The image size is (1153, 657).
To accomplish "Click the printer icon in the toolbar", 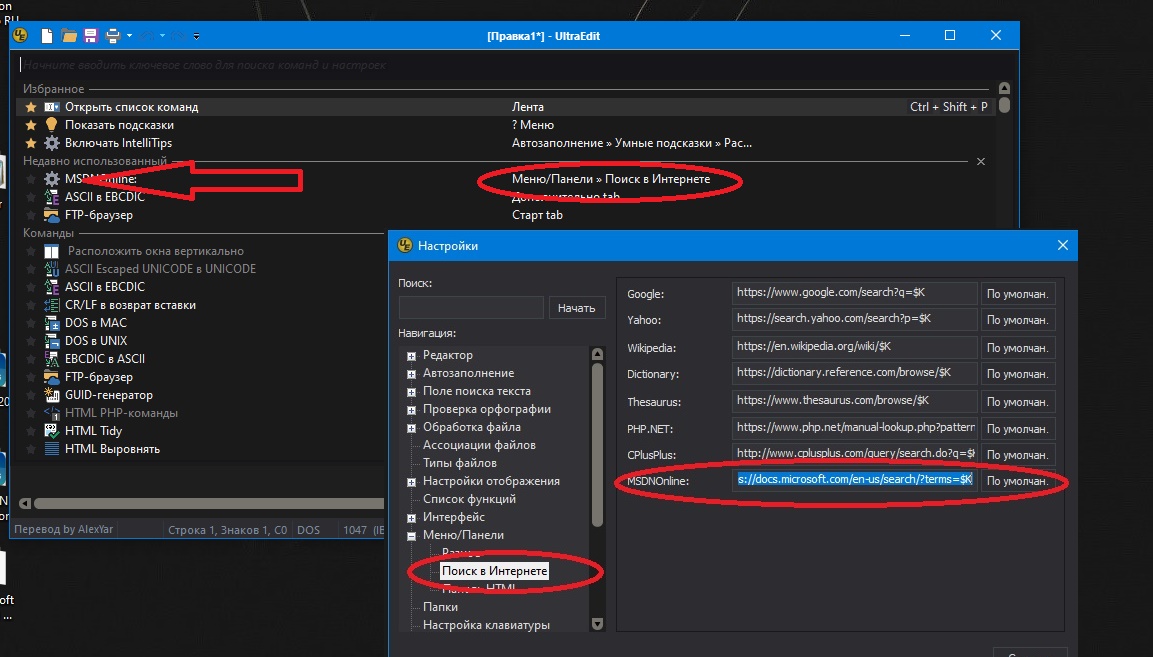I will coord(113,35).
